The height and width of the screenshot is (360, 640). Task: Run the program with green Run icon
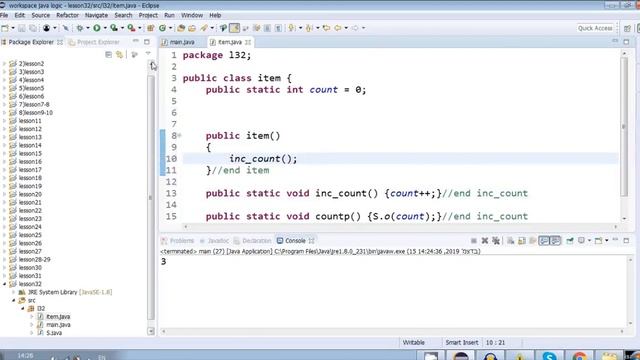[x=97, y=28]
